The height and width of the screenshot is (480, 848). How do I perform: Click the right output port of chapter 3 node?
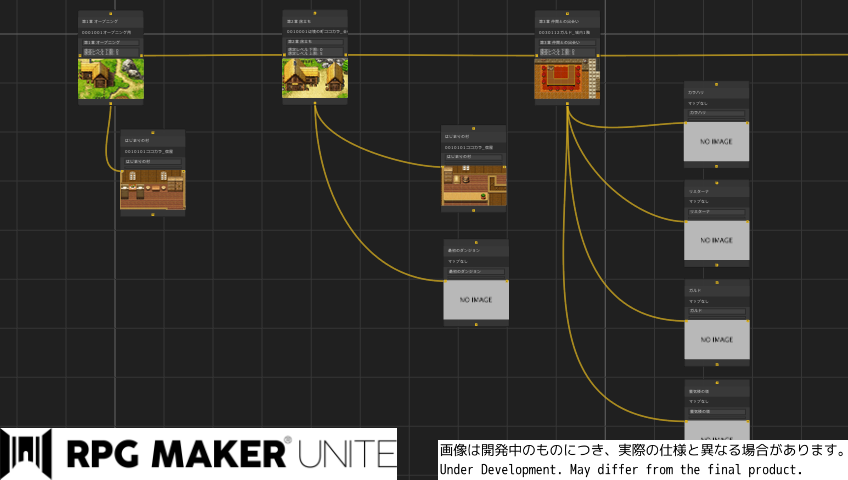pyautogui.click(x=598, y=55)
